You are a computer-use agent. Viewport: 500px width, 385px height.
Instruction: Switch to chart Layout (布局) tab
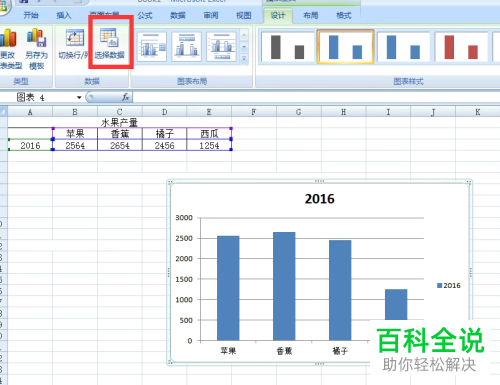310,15
